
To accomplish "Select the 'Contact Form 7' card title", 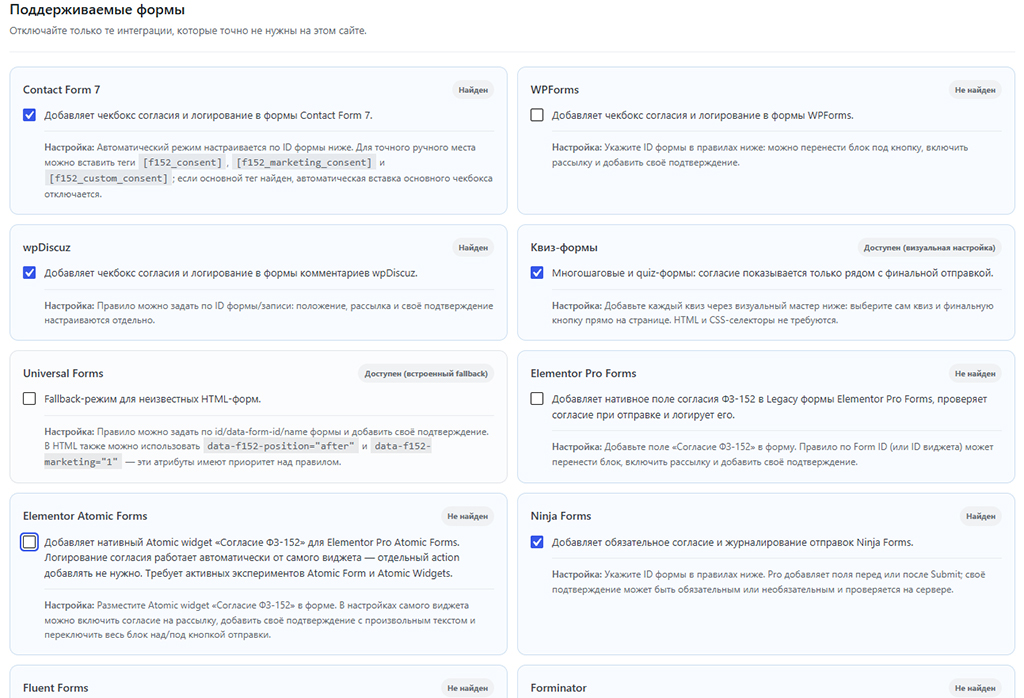I will pos(61,89).
